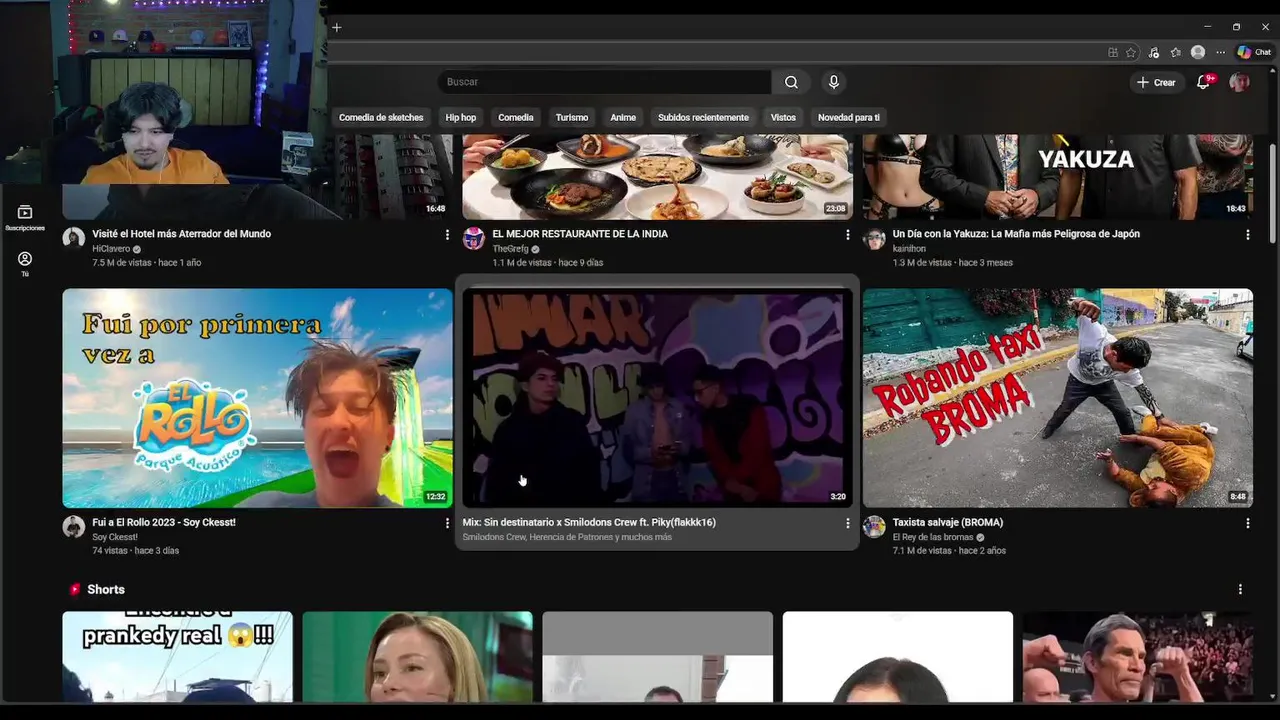Select the Turismo filter chip

pos(572,117)
